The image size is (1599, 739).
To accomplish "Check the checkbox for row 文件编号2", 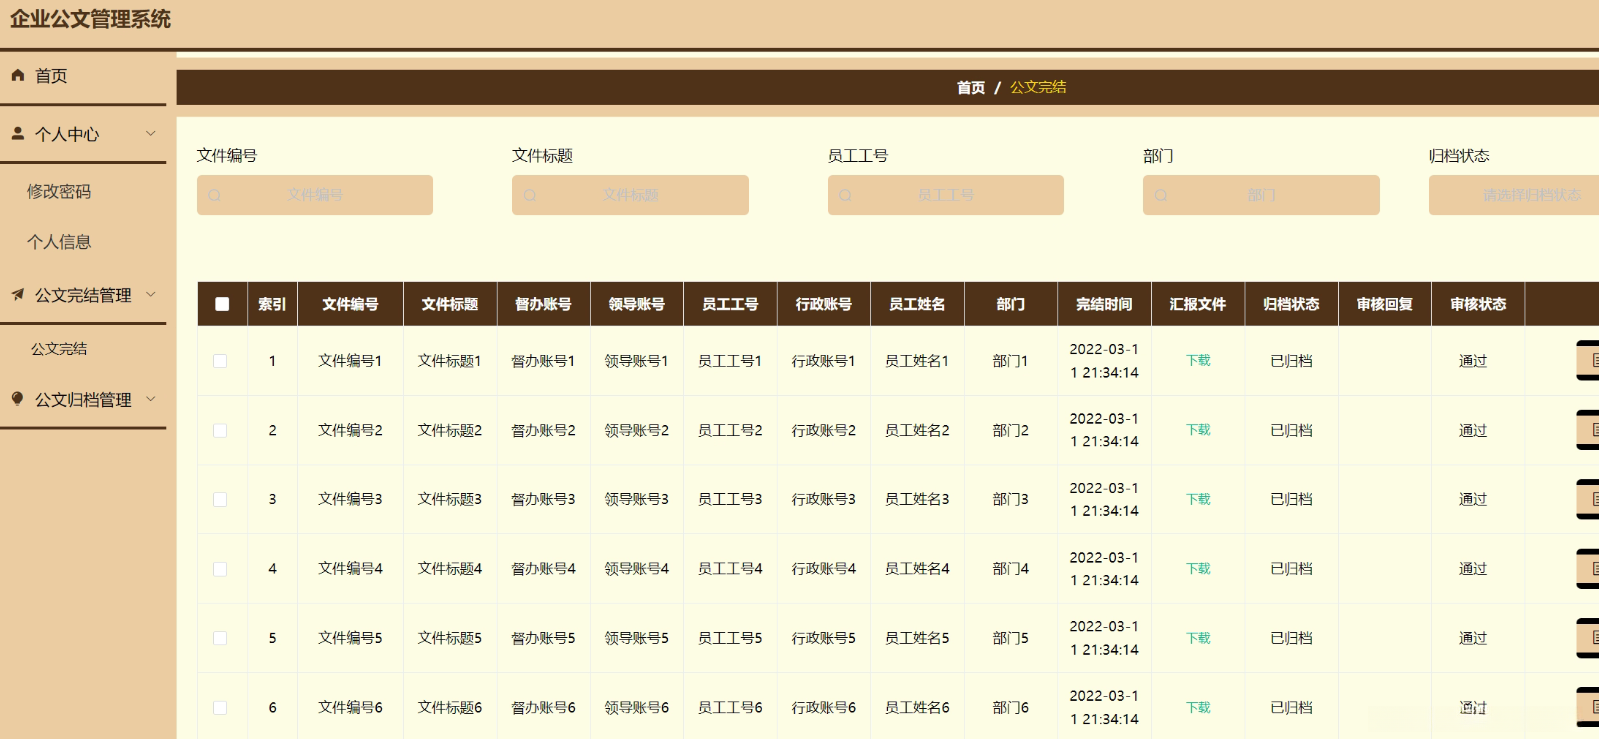I will pos(220,430).
